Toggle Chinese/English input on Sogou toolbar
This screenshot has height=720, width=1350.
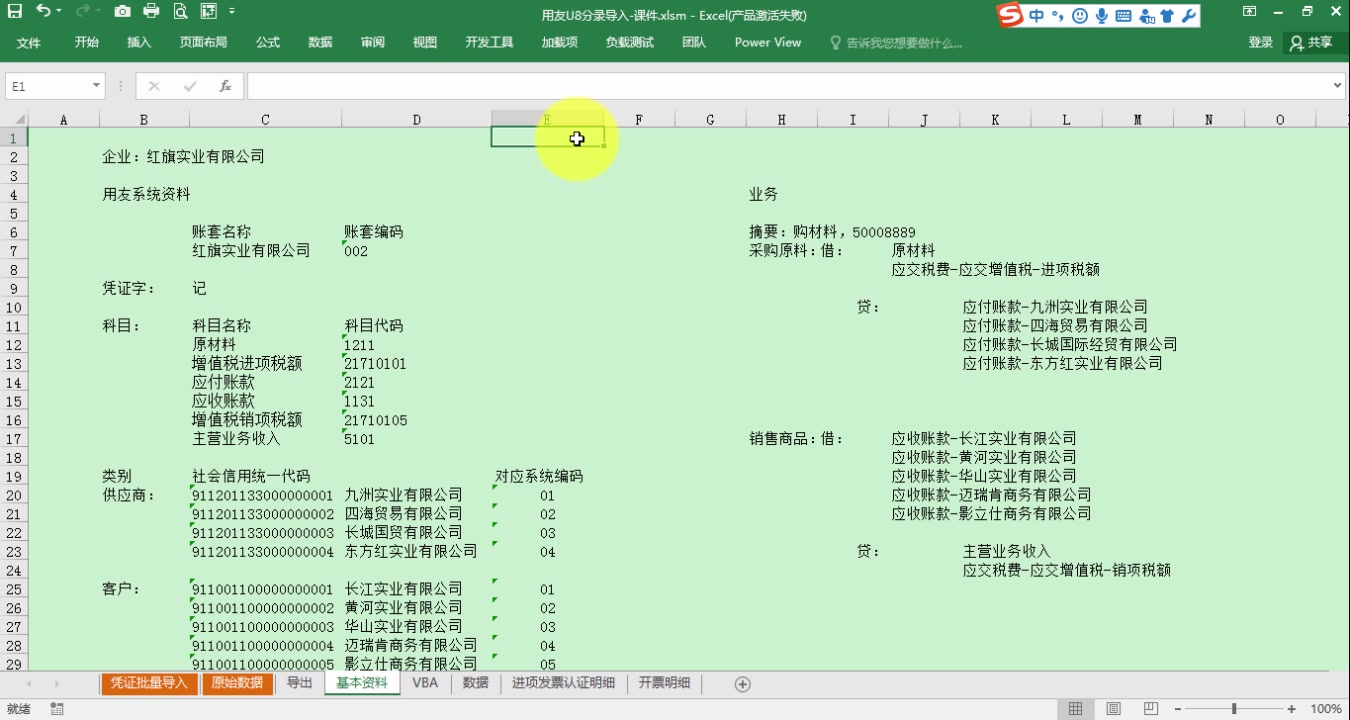point(1036,16)
